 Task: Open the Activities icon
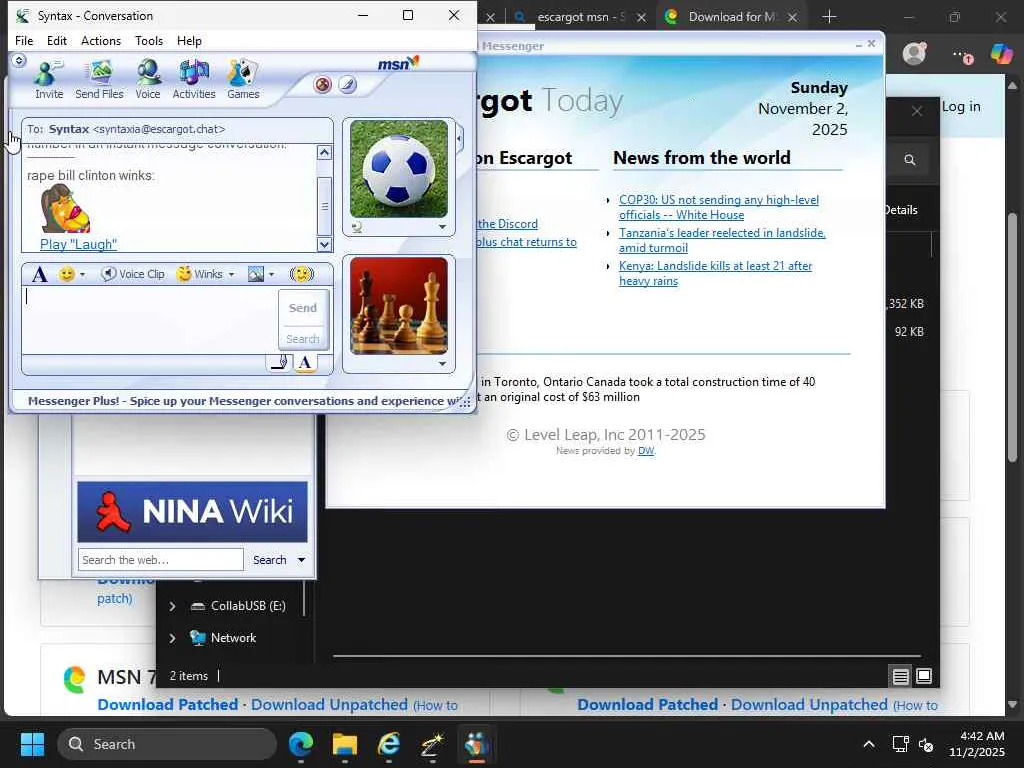194,80
